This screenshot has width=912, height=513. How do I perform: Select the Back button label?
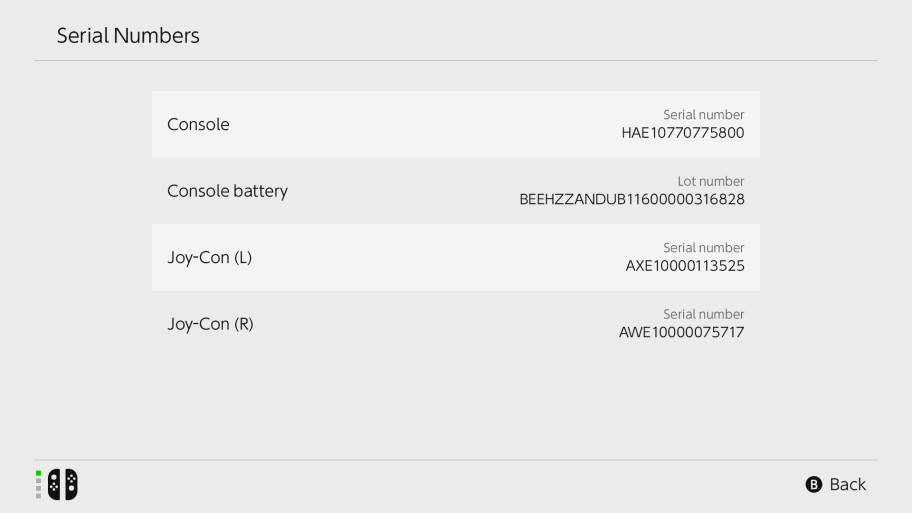847,484
